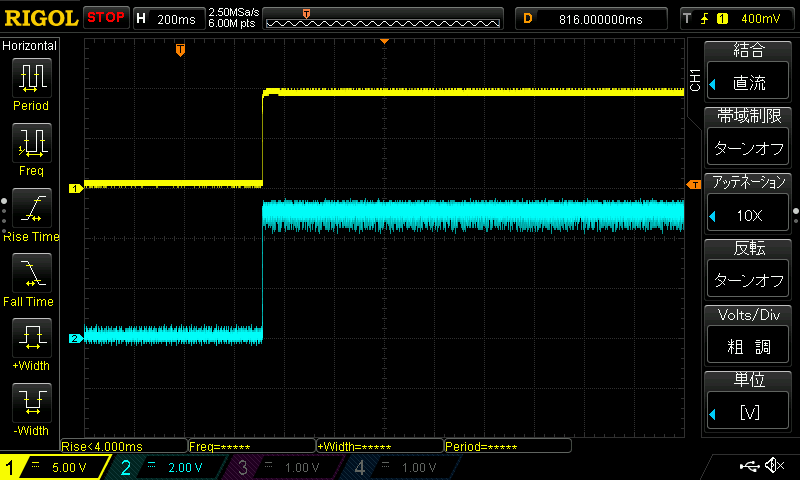Viewport: 800px width, 480px height.
Task: Choose the Fall Time measurement icon
Action: [x=32, y=273]
